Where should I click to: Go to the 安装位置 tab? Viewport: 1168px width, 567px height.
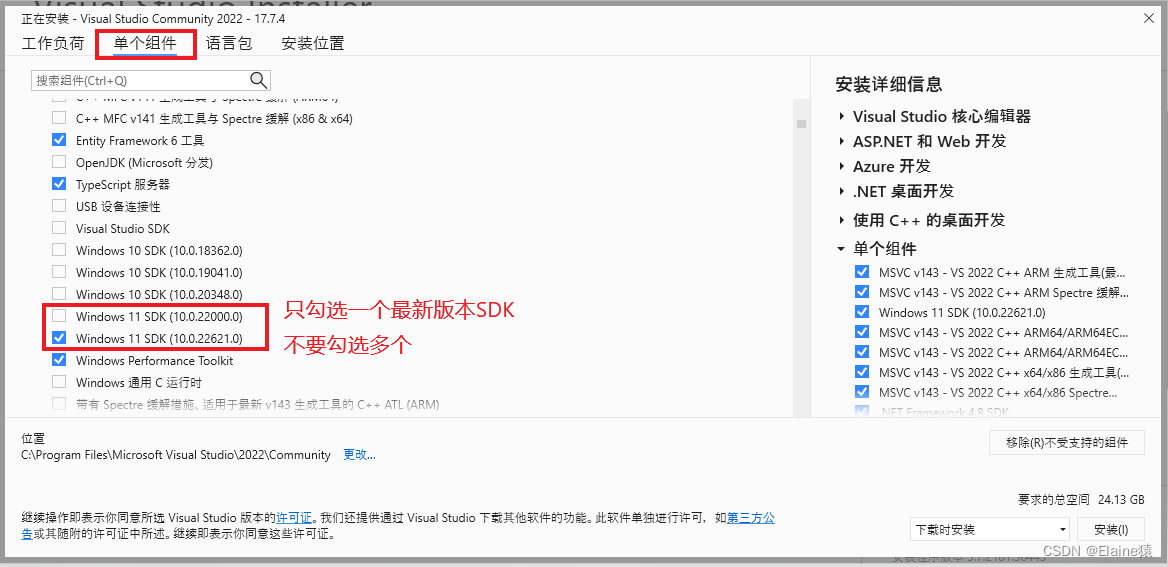[313, 43]
